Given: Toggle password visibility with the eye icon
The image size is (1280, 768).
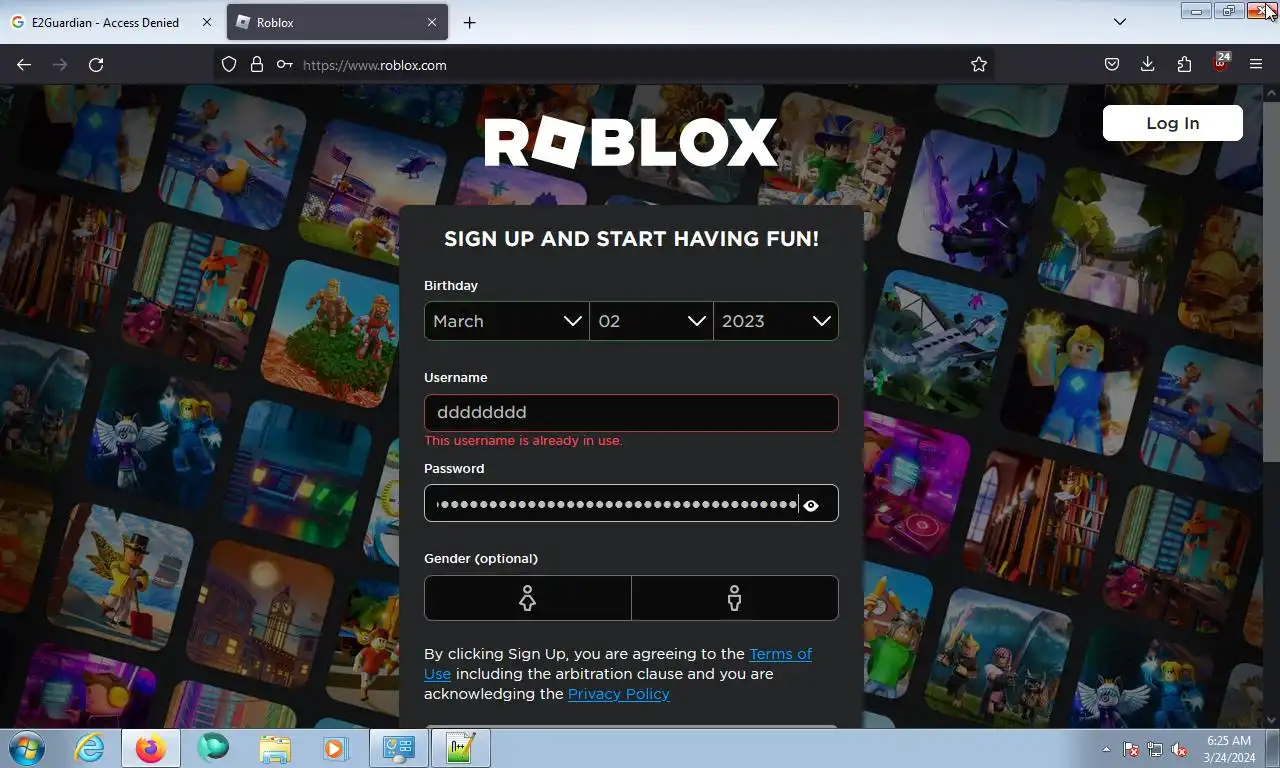Looking at the screenshot, I should click(x=811, y=505).
